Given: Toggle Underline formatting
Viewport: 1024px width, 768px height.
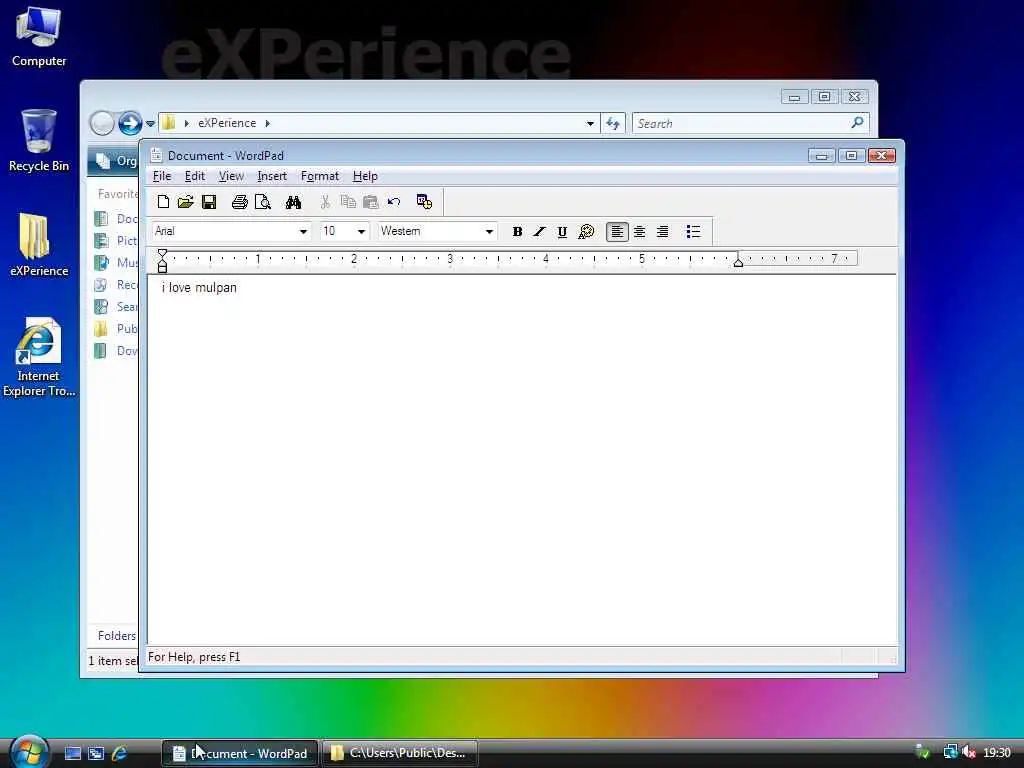Looking at the screenshot, I should click(562, 231).
